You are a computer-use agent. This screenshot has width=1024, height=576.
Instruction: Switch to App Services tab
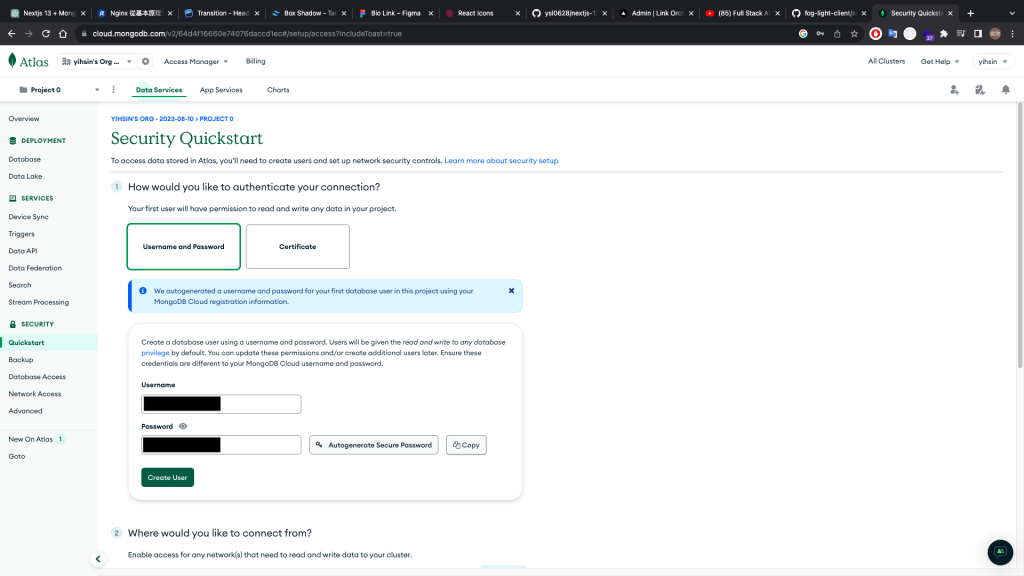click(x=221, y=90)
